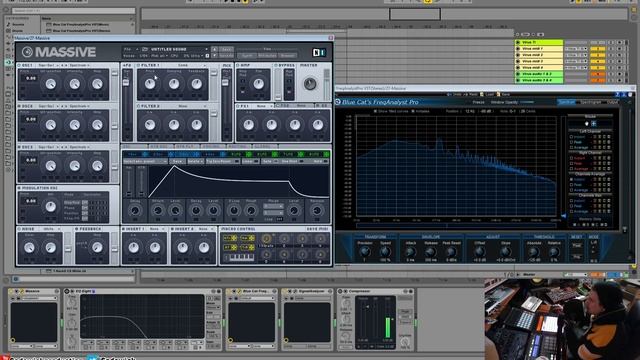Select zoom mouse mode in FreqAnalyst

593,124
